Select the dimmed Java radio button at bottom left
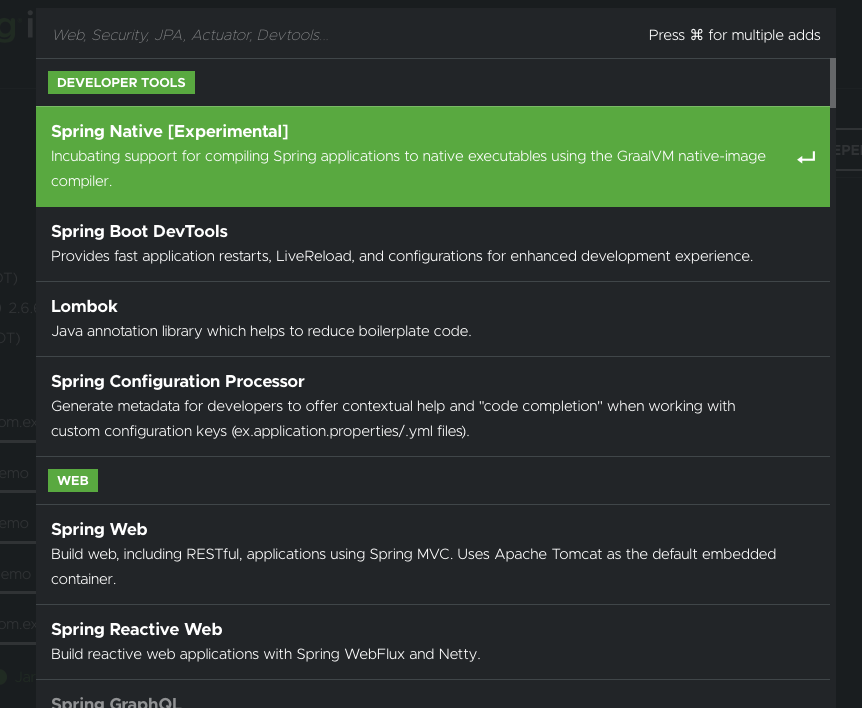Screen dimensions: 862x708 point(5,677)
